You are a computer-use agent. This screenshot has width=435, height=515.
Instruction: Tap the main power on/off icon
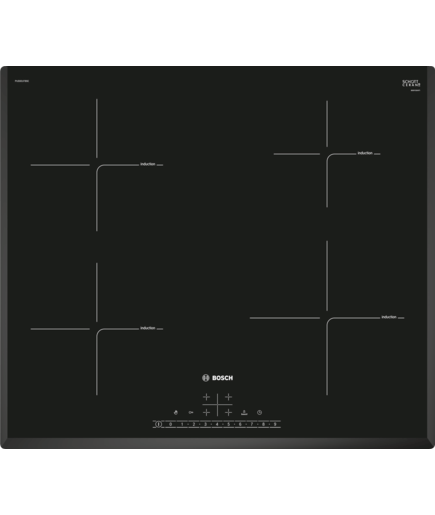point(158,424)
